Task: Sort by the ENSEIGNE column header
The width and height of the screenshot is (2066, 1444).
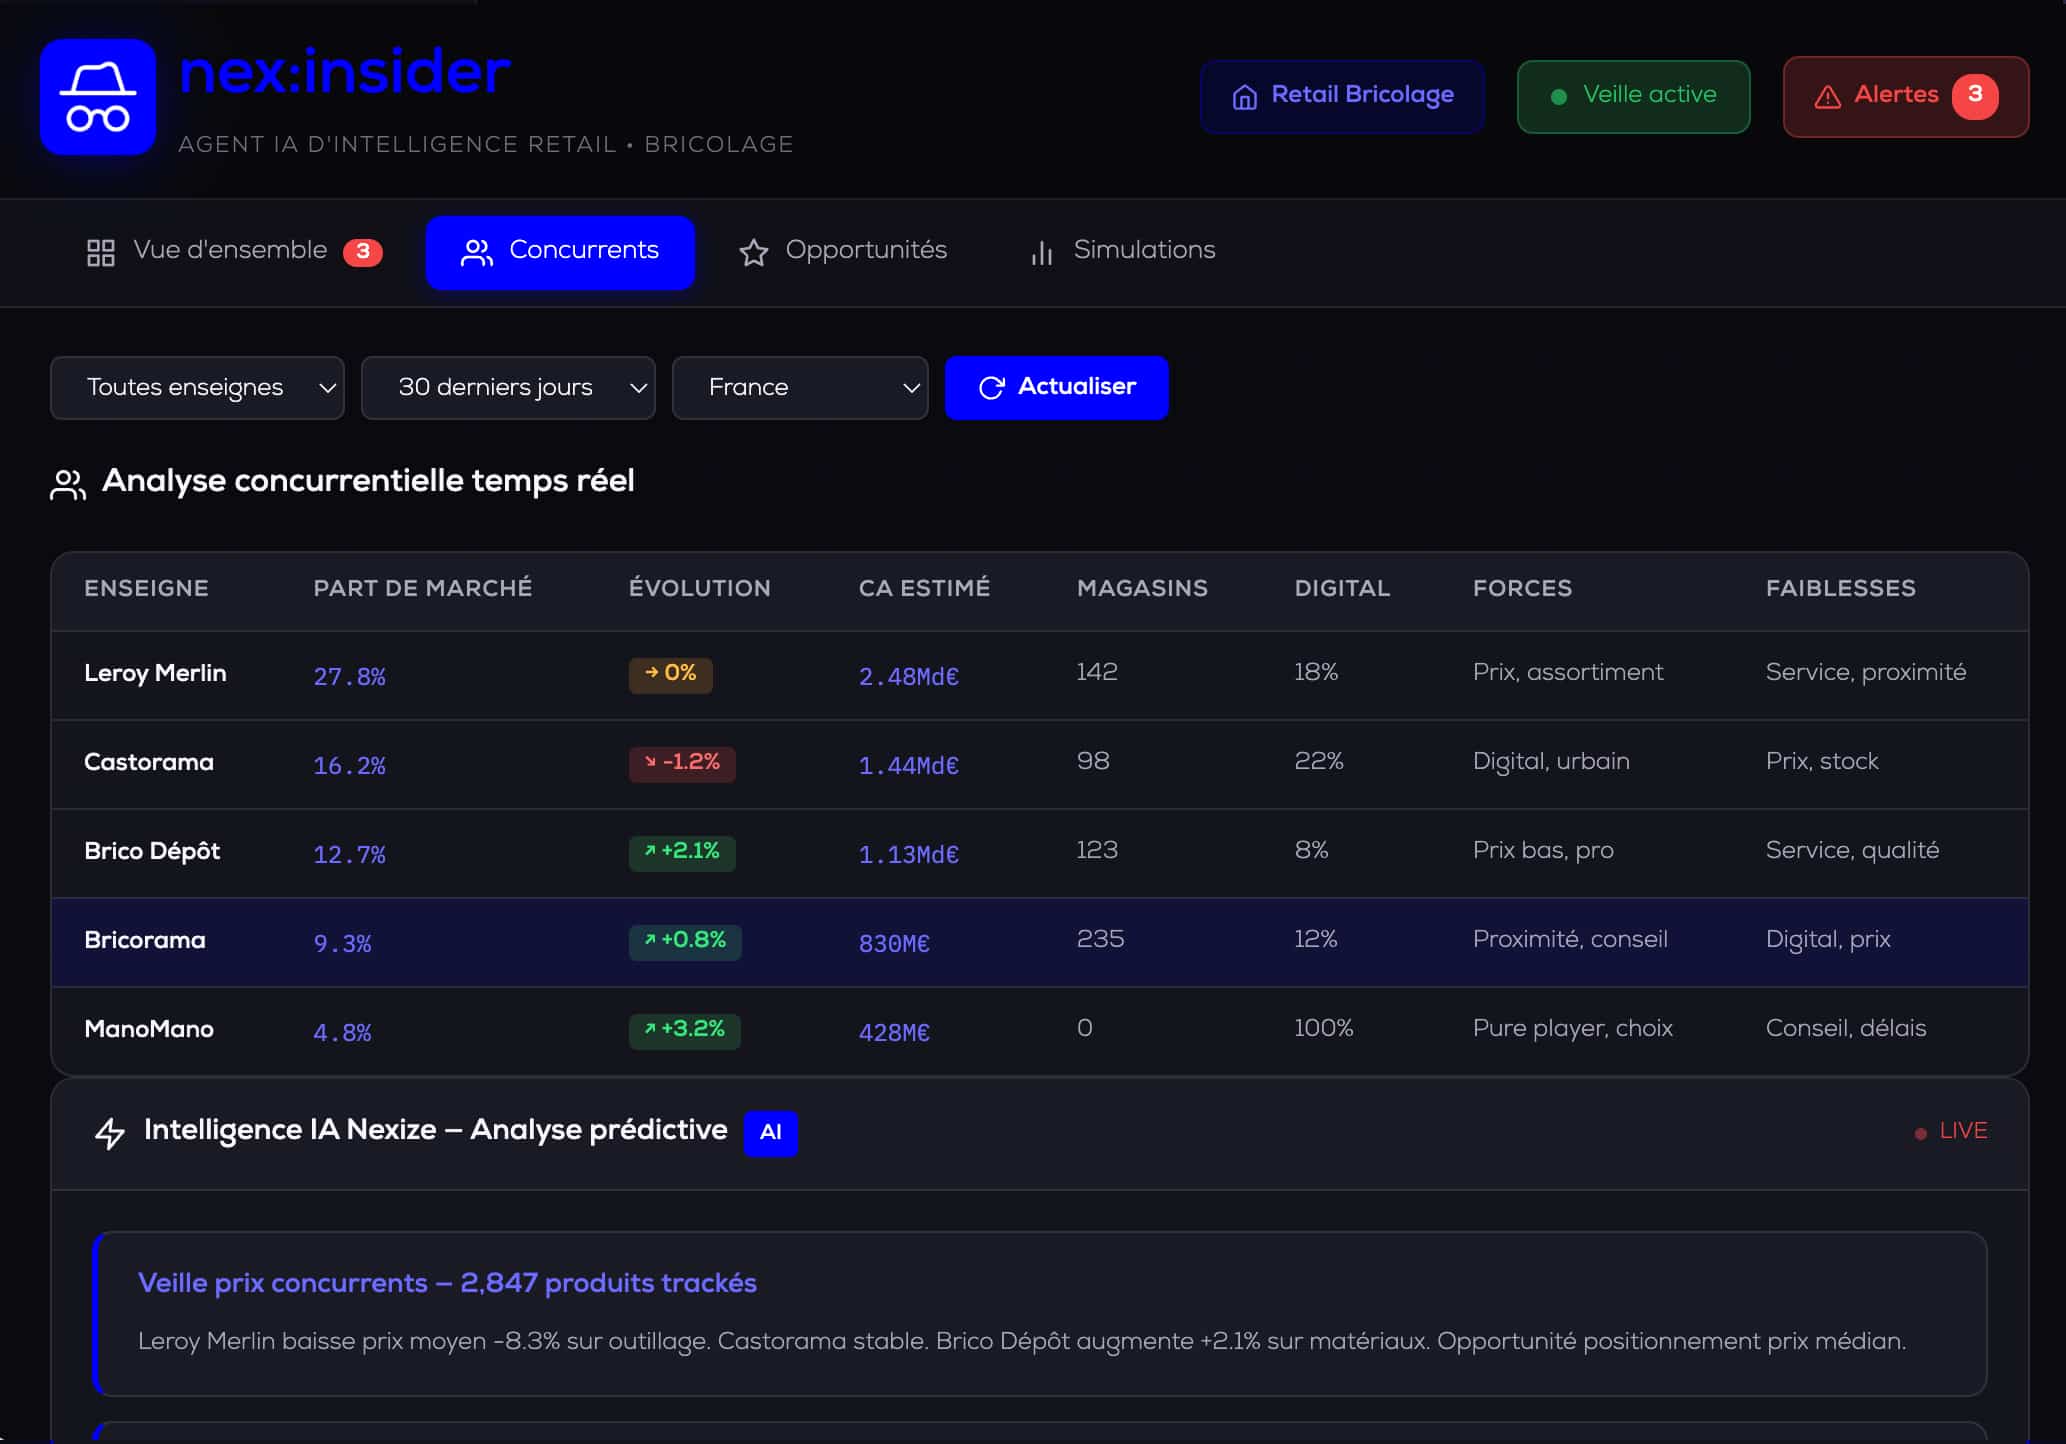Action: pos(146,589)
